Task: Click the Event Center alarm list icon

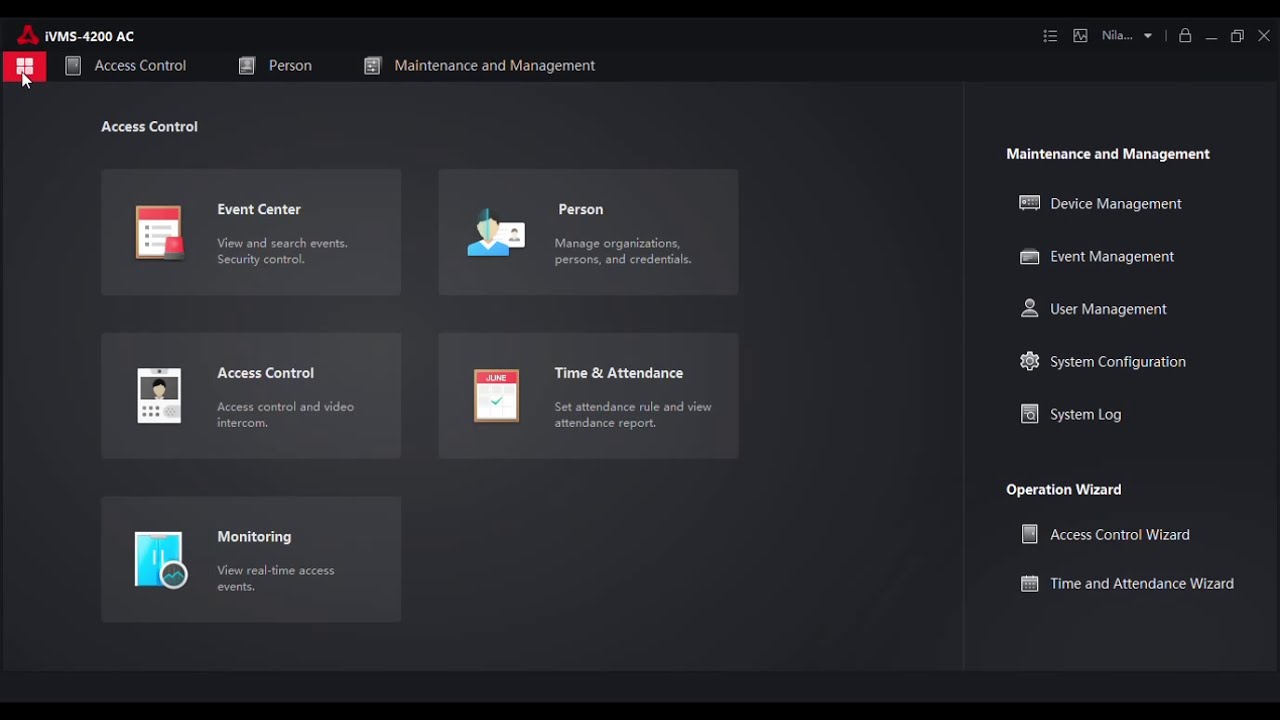Action: click(x=160, y=233)
